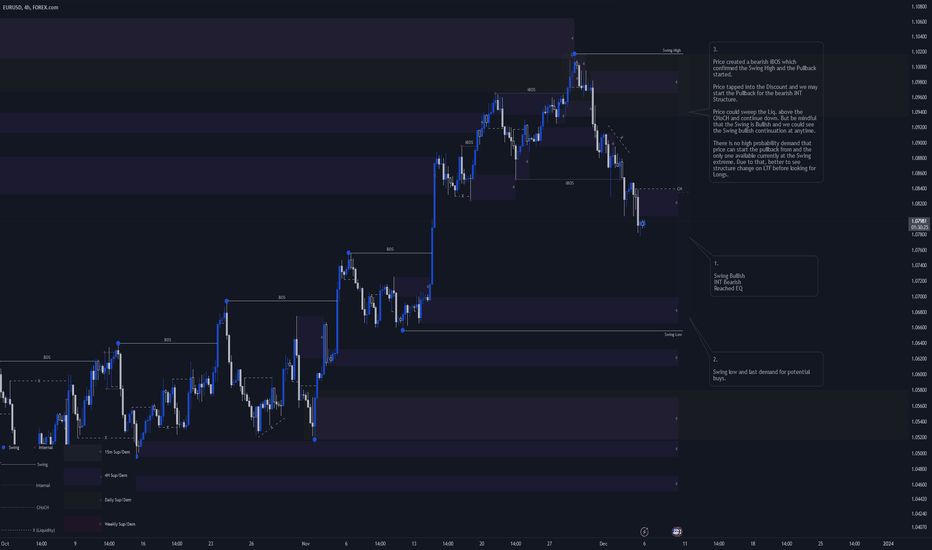Click the blue dot at Swing Low line start
The height and width of the screenshot is (550, 932).
click(x=403, y=330)
